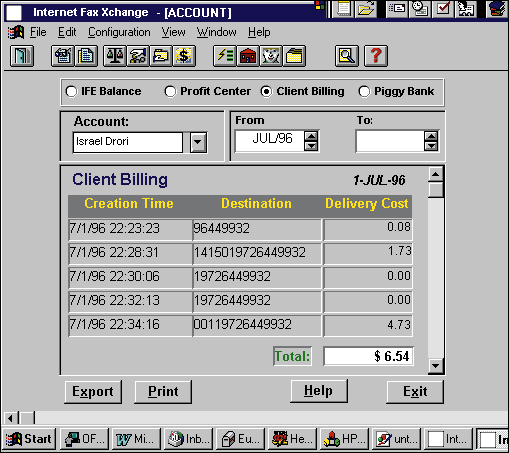The width and height of the screenshot is (509, 453).
Task: Click the magnifying glass search icon
Action: coord(347,56)
